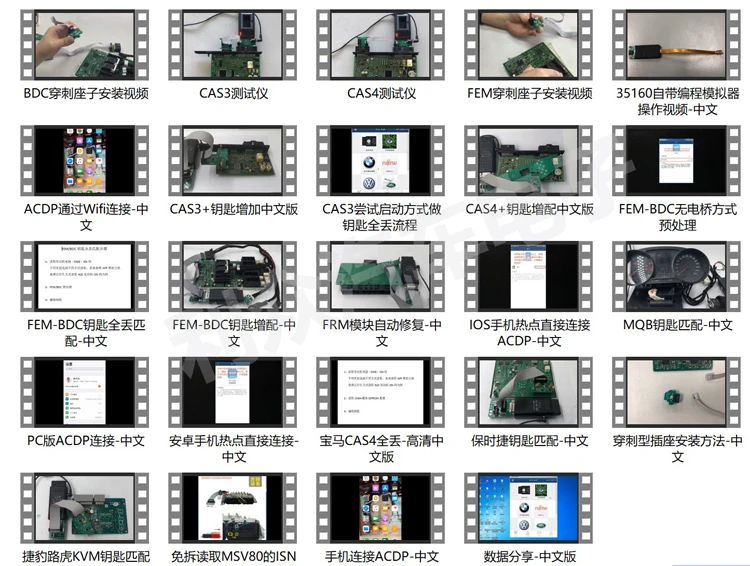The width and height of the screenshot is (750, 566).
Task: Select the label FEM-BDC钥匙全丢匹配-中文
Action: tap(86, 333)
